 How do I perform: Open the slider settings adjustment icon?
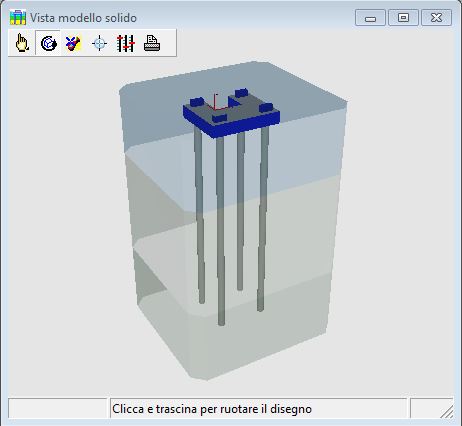coord(125,43)
